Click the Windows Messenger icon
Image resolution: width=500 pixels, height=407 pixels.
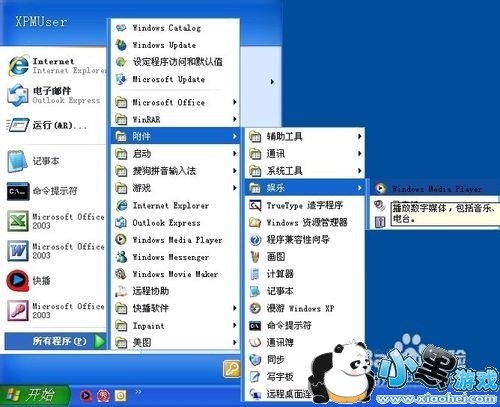tap(121, 257)
